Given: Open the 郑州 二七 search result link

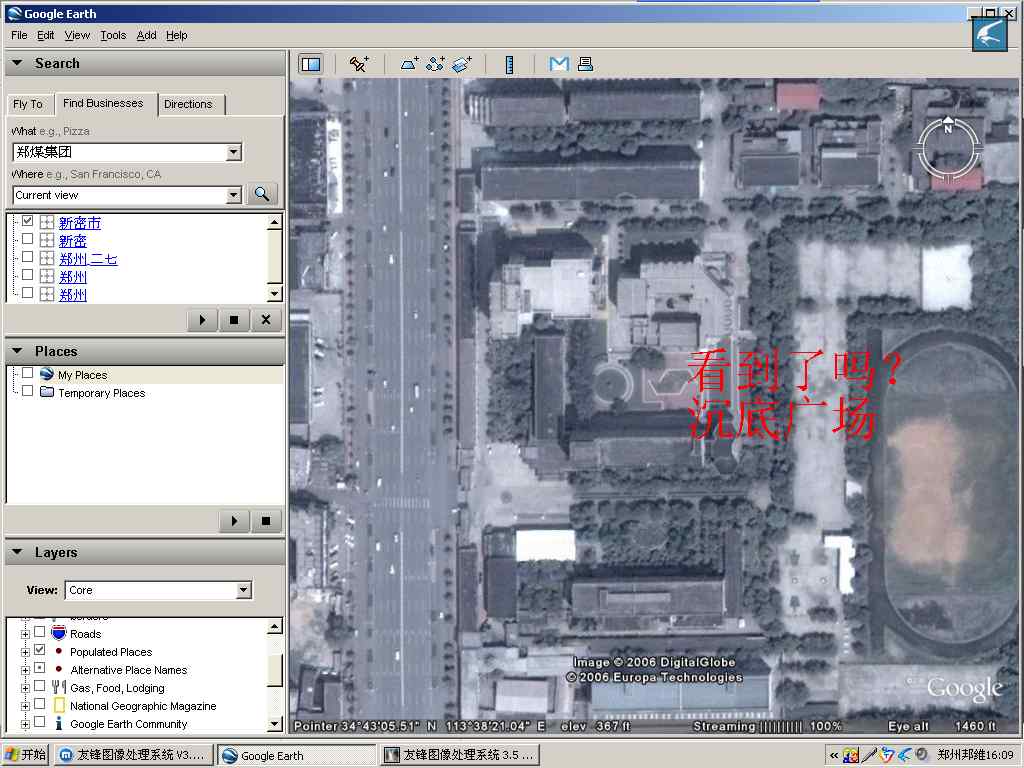Looking at the screenshot, I should tap(88, 259).
